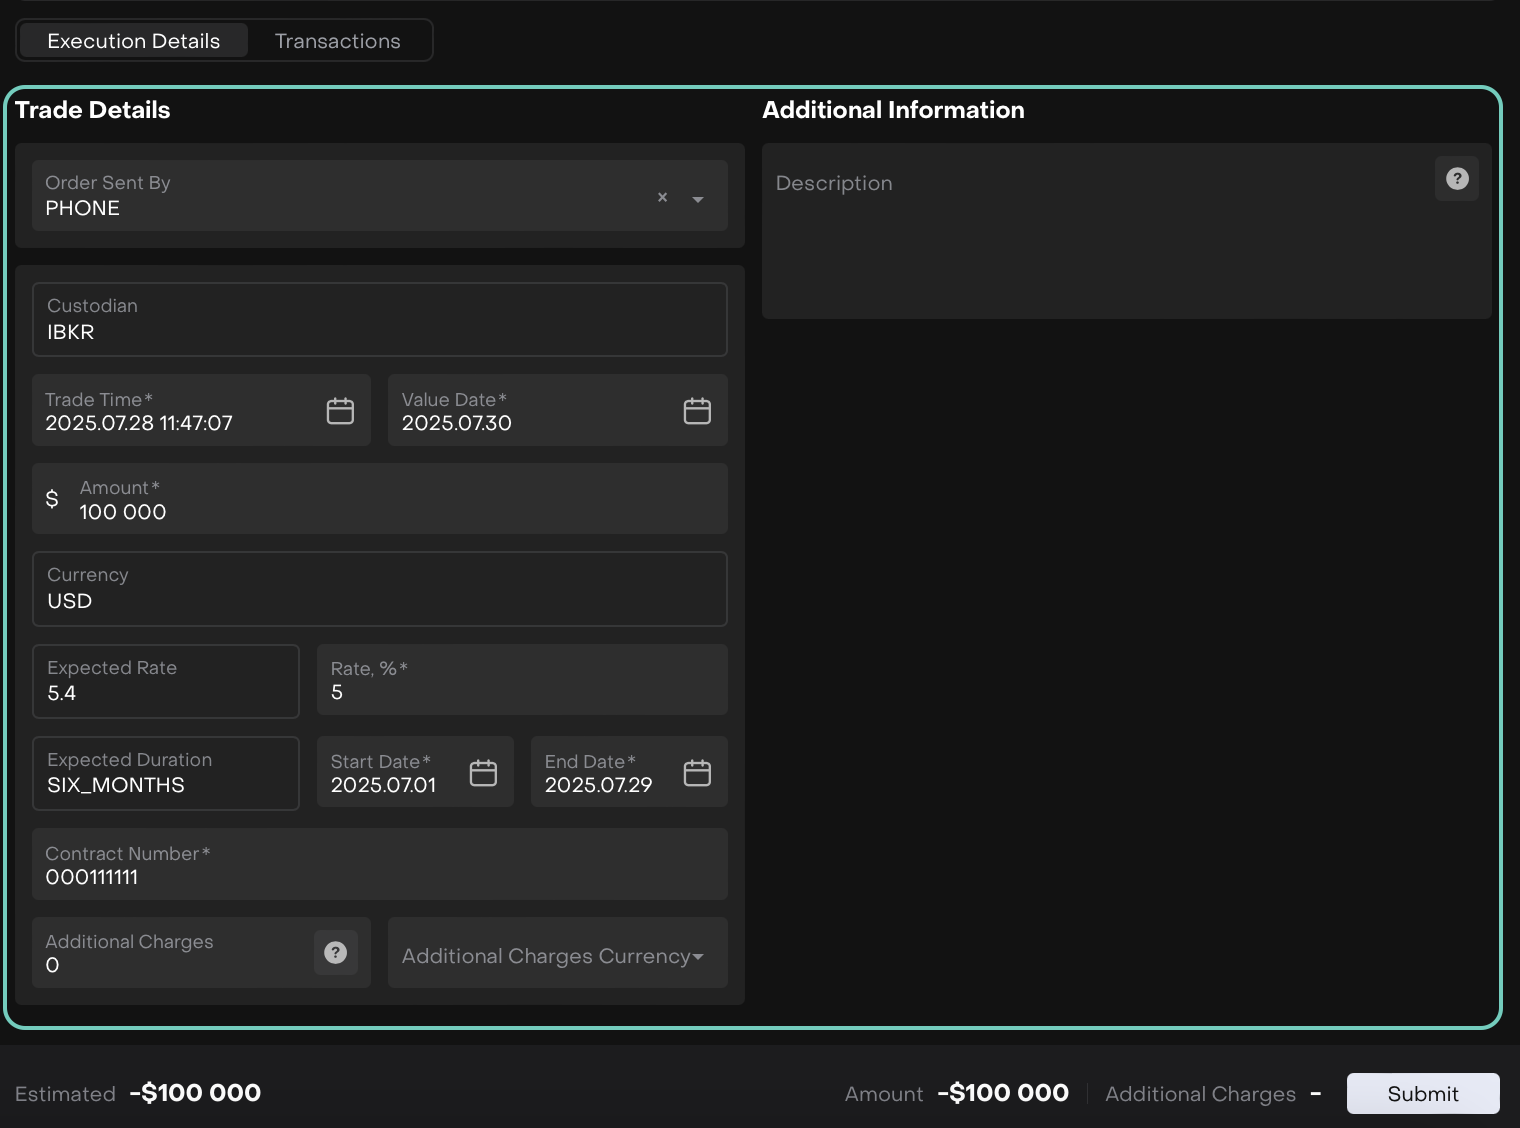Click the Amount input field
Screen dimensions: 1520x1128
click(x=400, y=511)
